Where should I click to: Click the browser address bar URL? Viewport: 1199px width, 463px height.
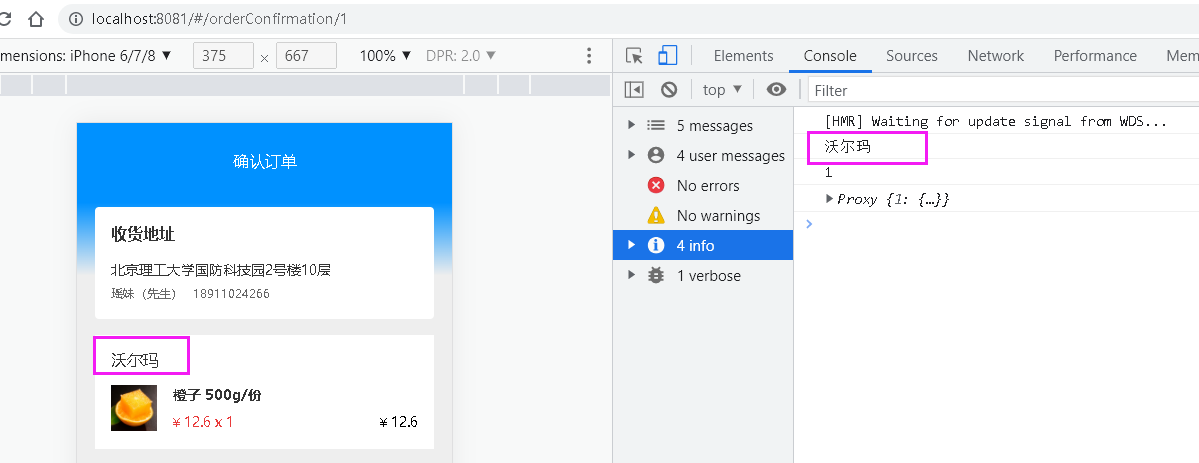(219, 19)
